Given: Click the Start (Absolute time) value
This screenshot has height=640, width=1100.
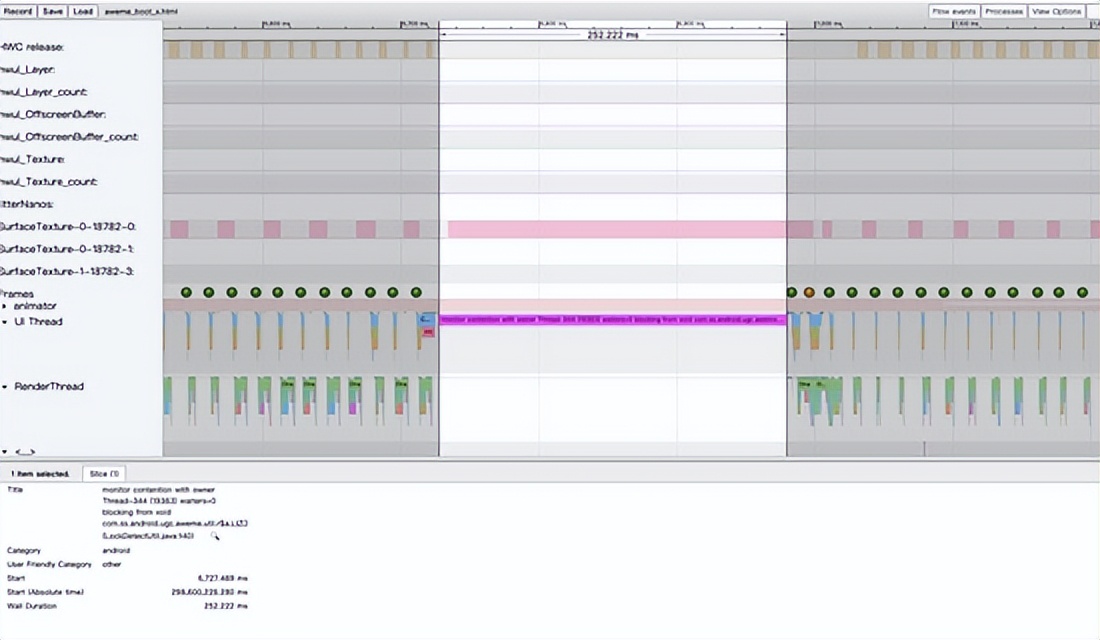Looking at the screenshot, I should point(209,592).
